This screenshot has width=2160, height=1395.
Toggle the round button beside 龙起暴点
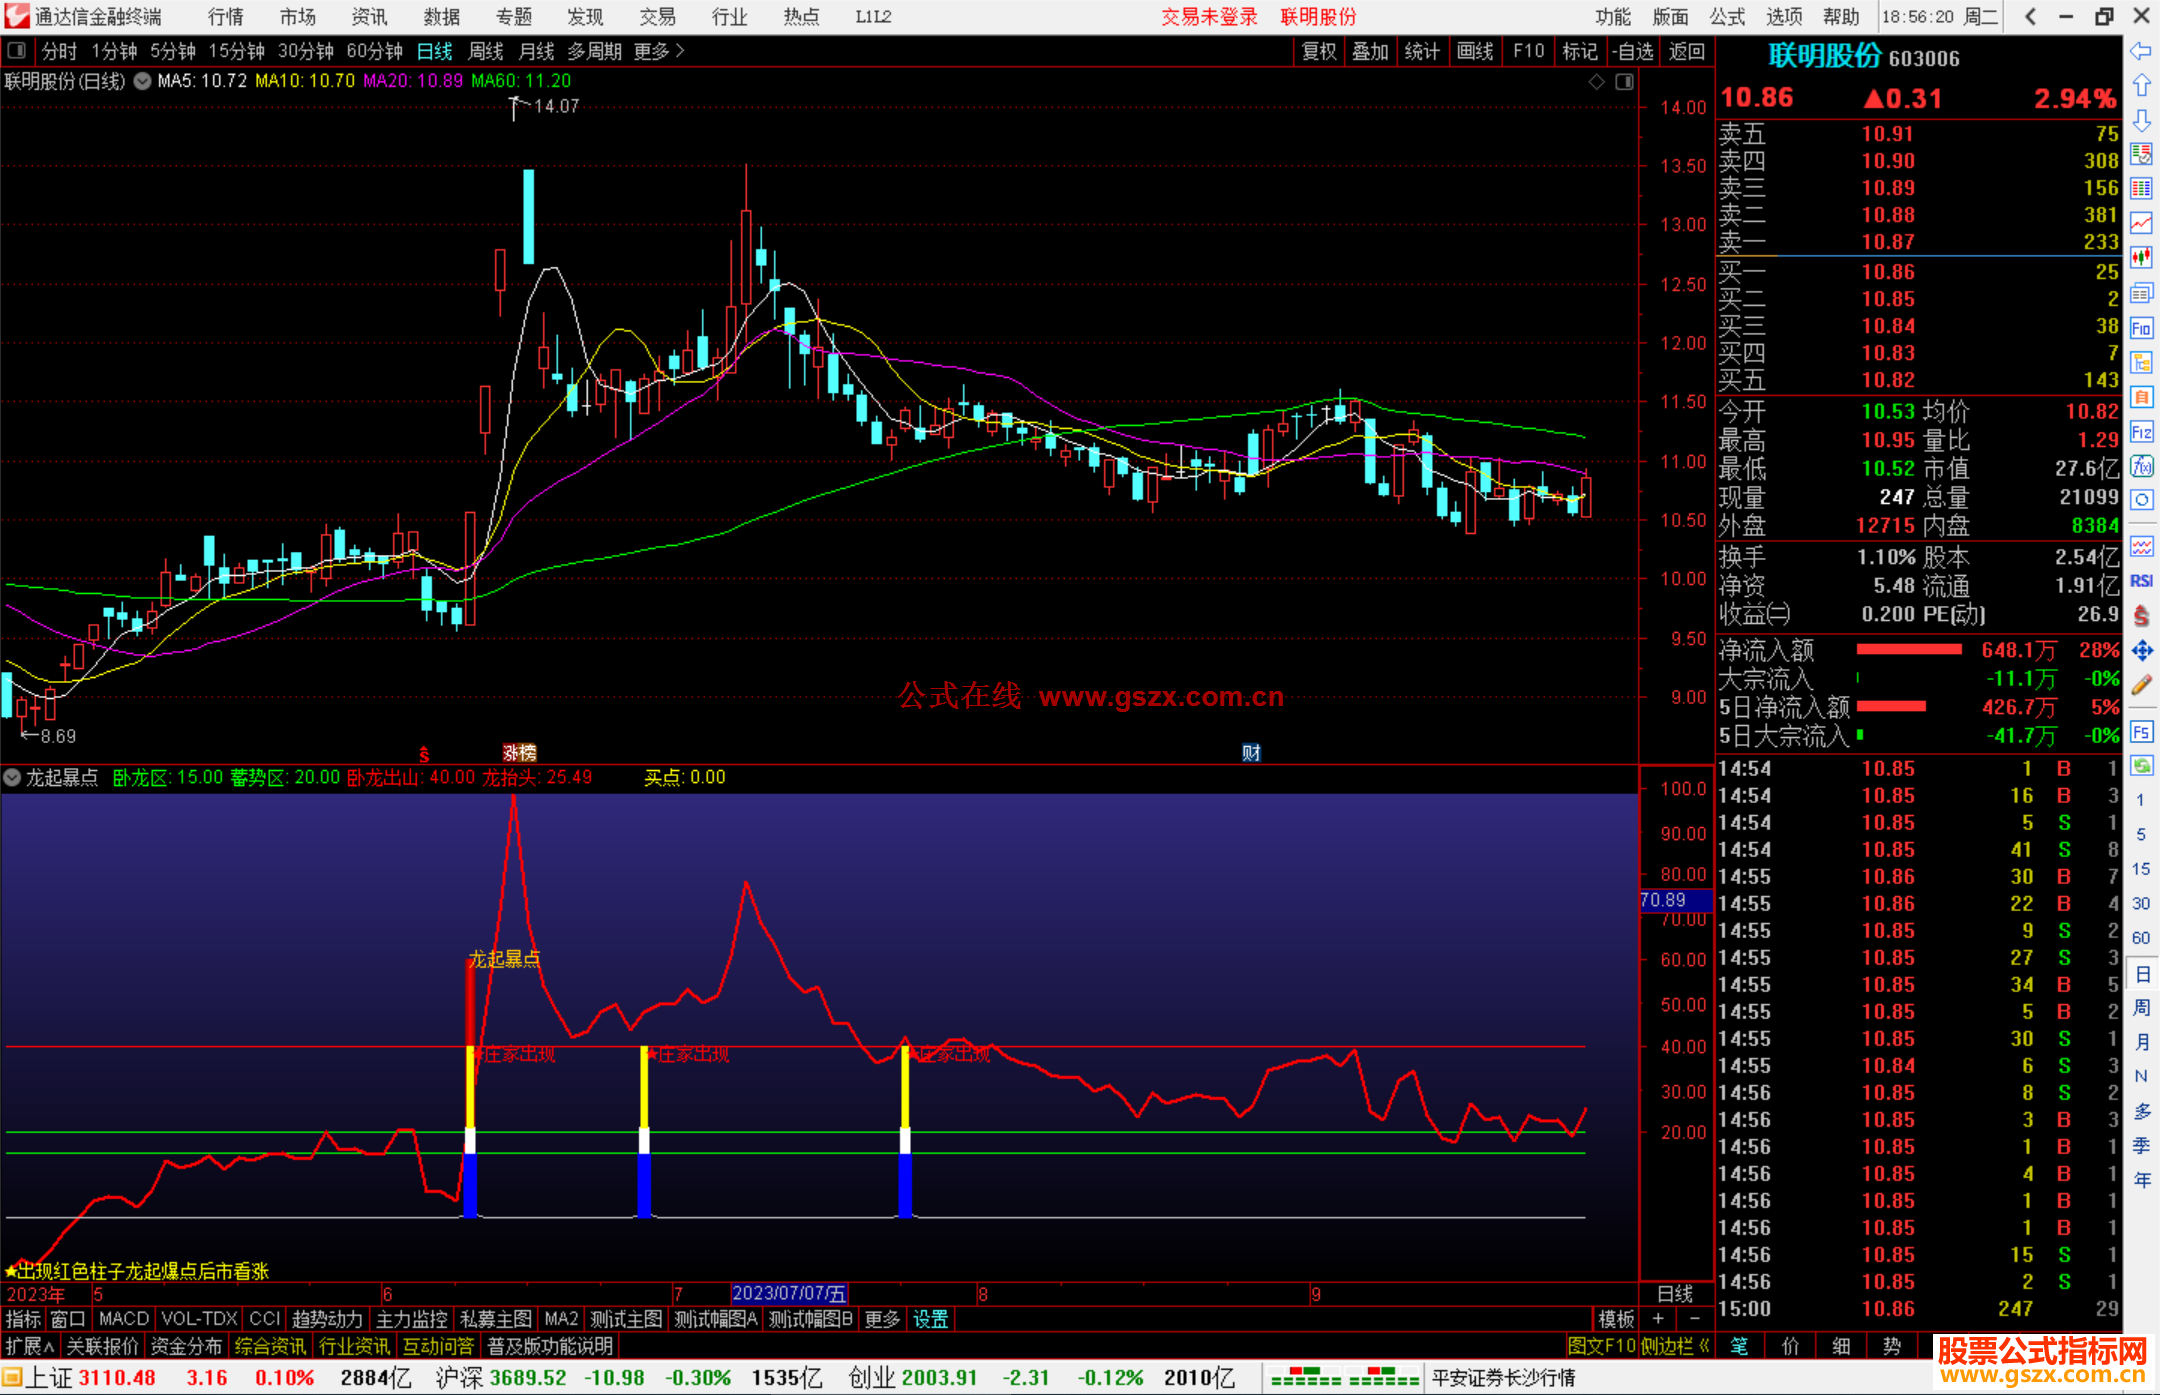(12, 777)
